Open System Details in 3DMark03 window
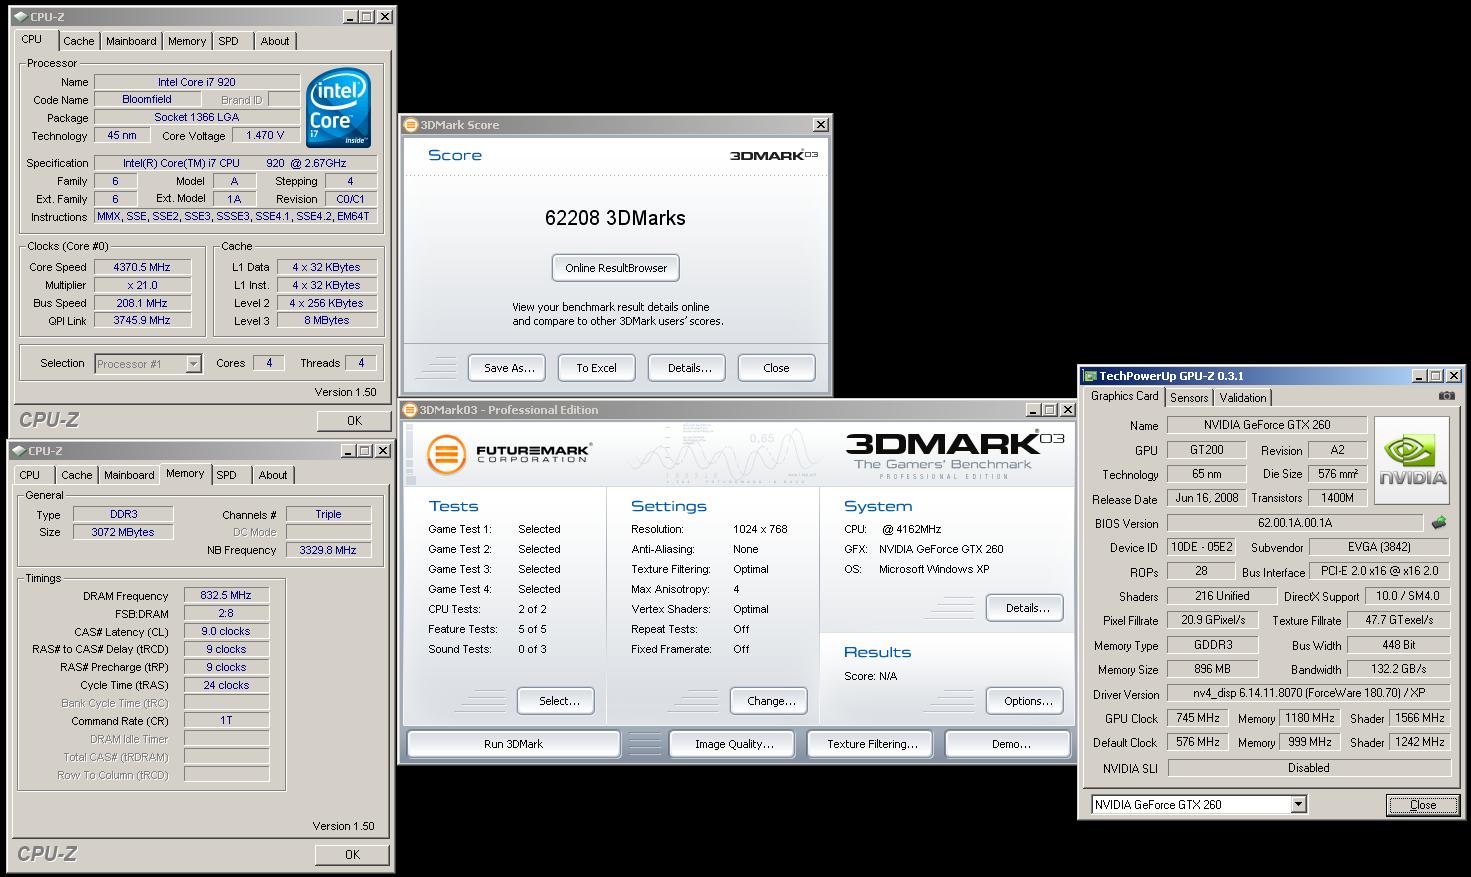Viewport: 1471px width, 877px height. coord(1025,608)
